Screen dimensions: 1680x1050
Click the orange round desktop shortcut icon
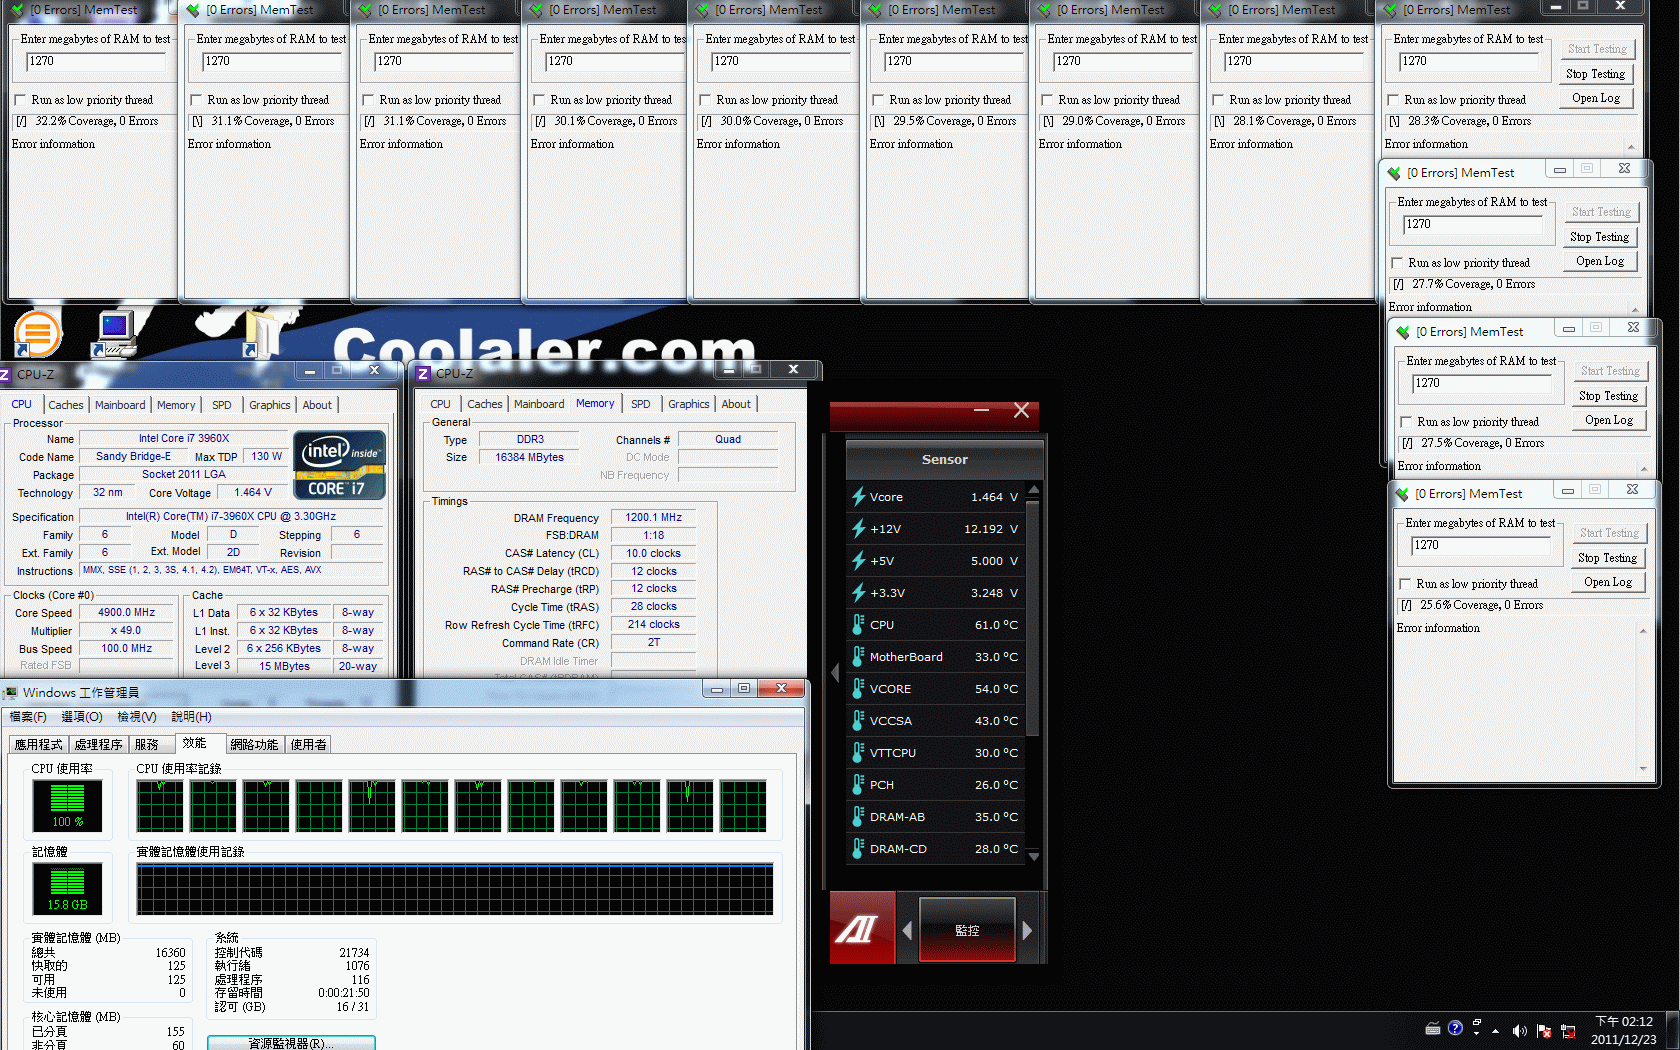click(x=38, y=333)
